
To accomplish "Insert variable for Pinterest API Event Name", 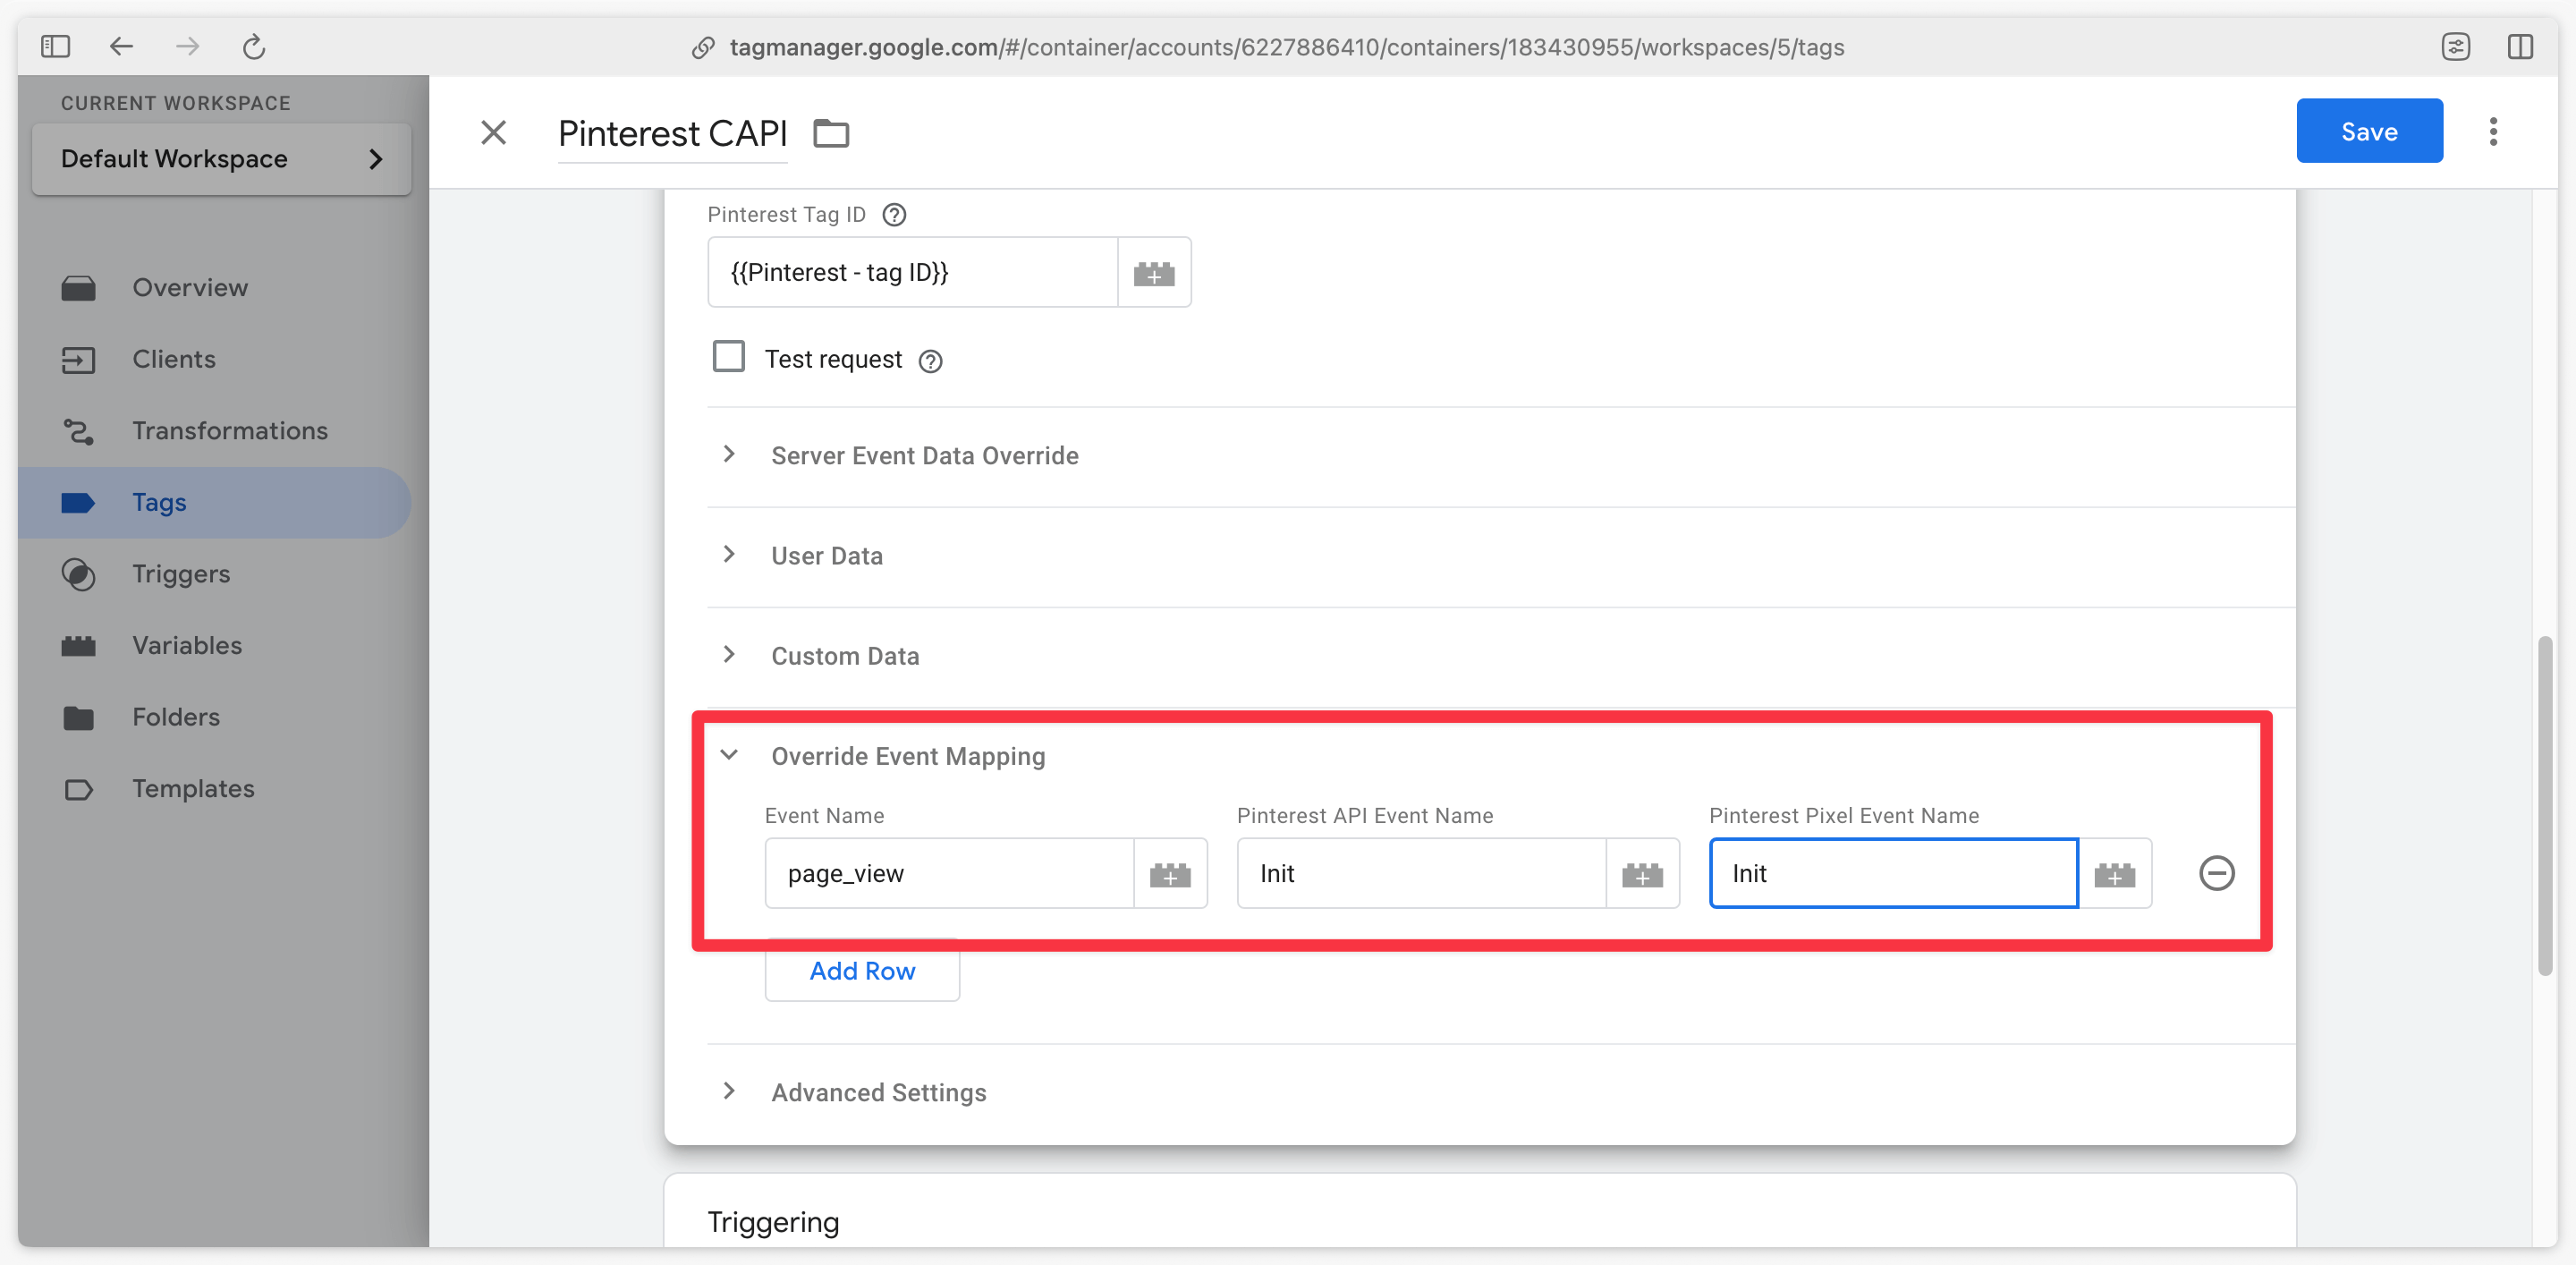I will (x=1642, y=874).
